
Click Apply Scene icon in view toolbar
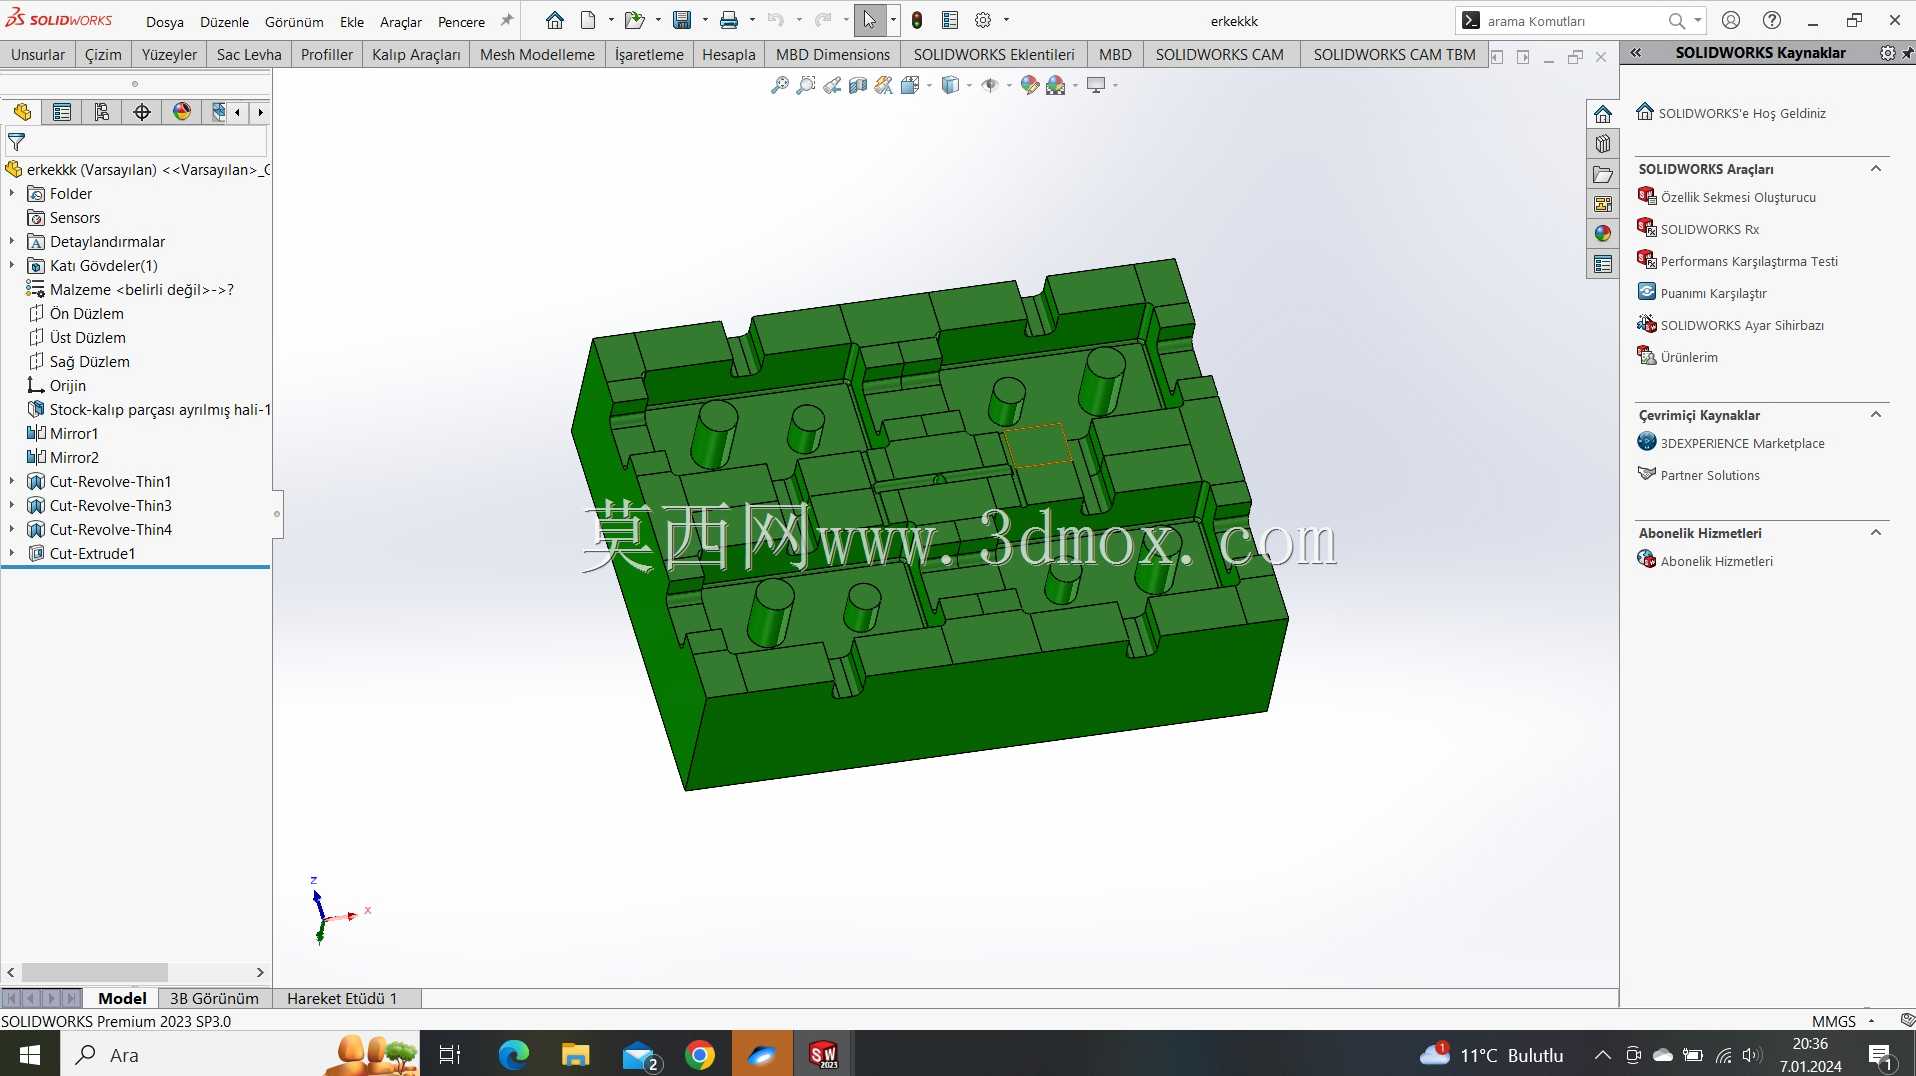(1056, 86)
